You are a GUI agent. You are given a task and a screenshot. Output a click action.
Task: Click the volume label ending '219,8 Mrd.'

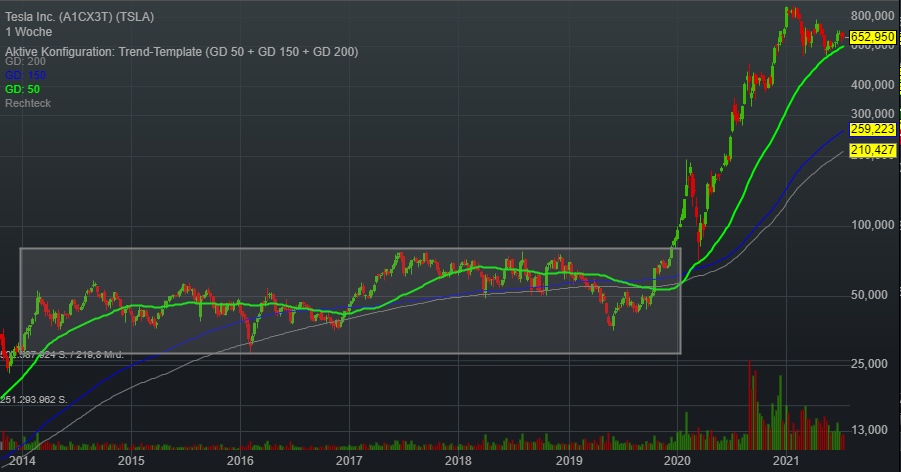click(x=62, y=355)
